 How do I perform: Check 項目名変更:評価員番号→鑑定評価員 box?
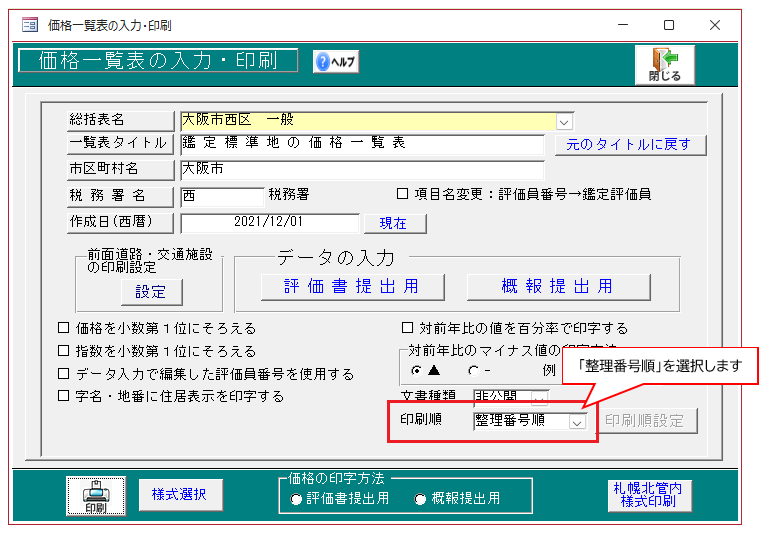pos(403,195)
